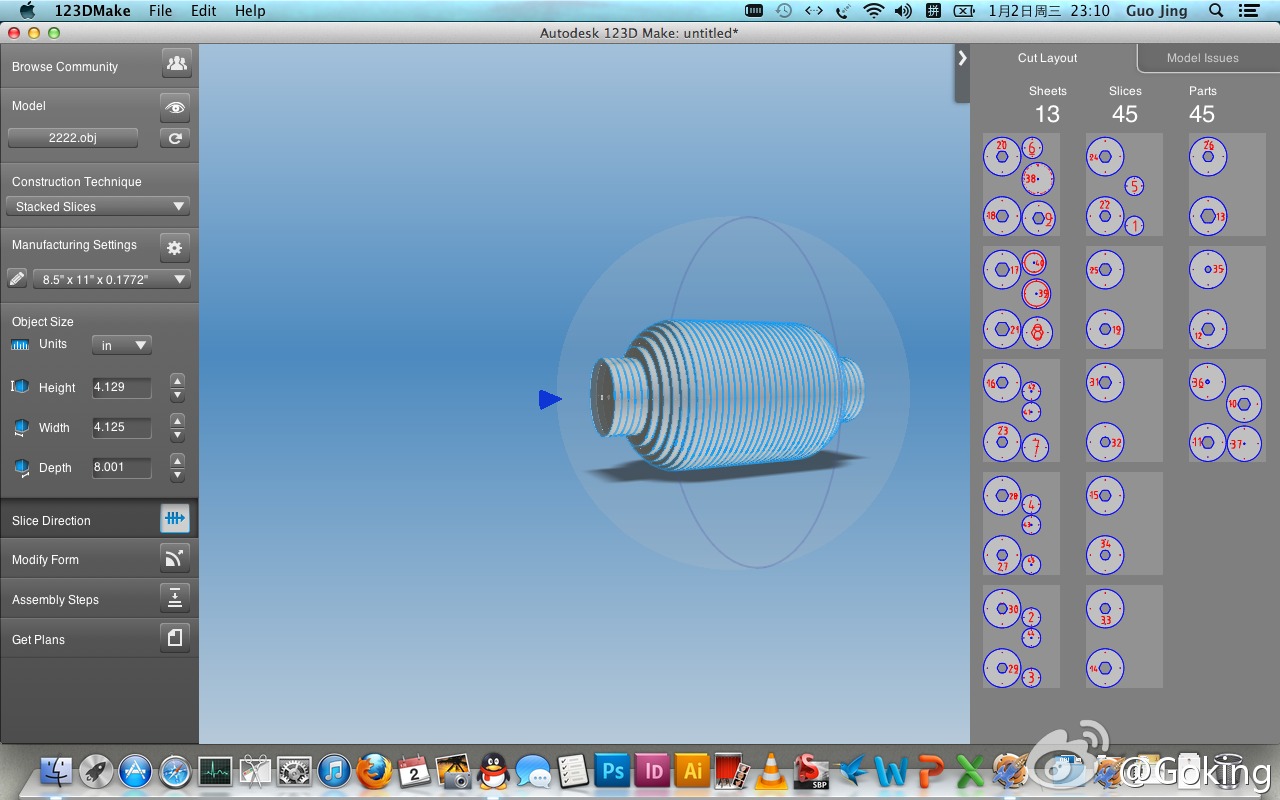Image resolution: width=1280 pixels, height=800 pixels.
Task: Switch to the Model Issues tab
Action: [x=1202, y=58]
